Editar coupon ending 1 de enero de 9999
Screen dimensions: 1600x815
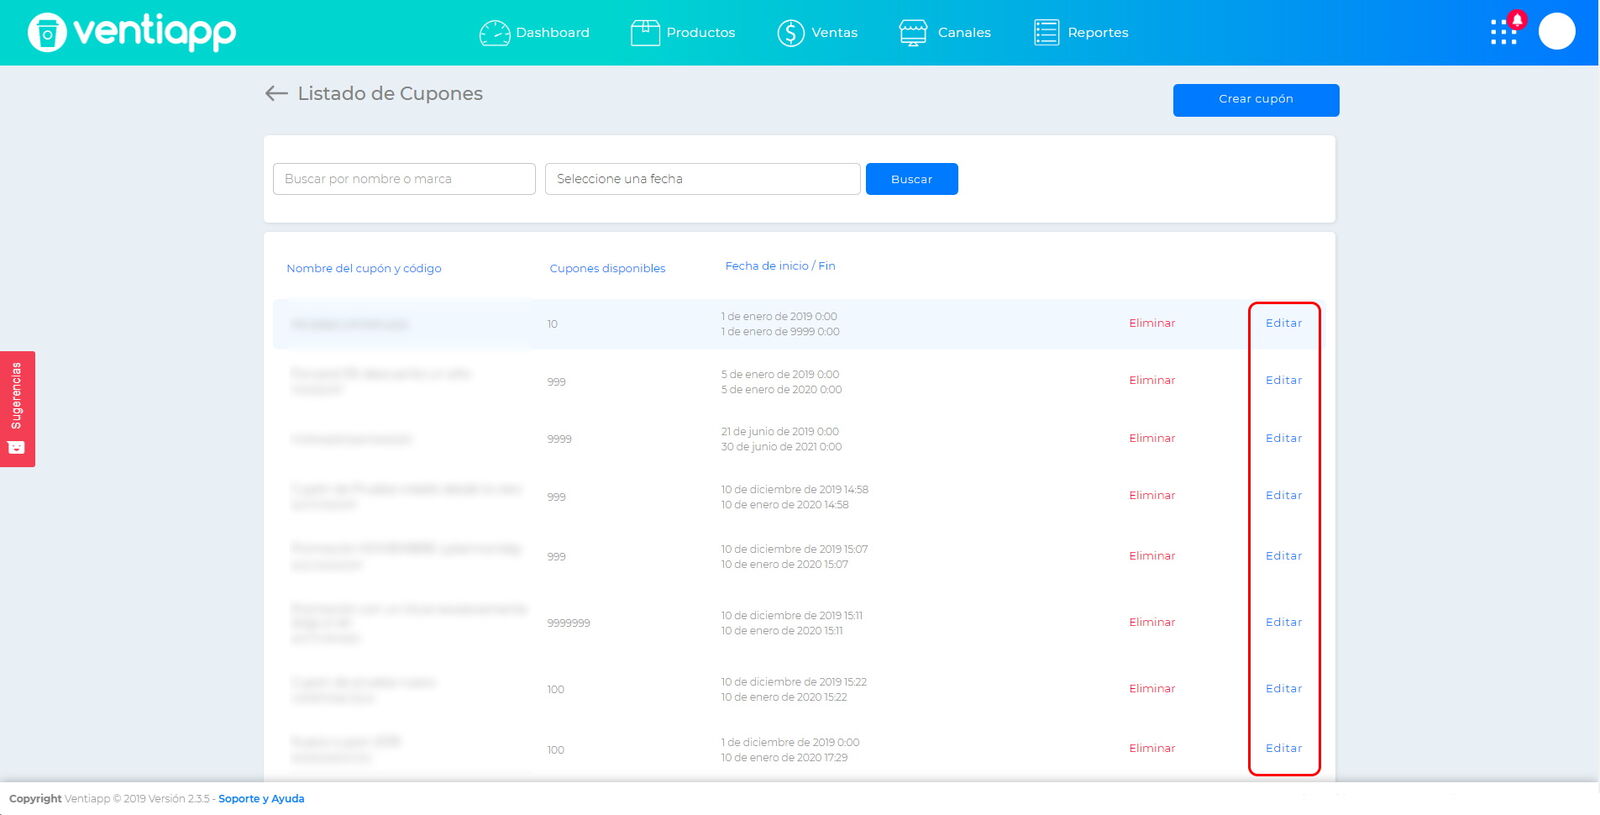point(1284,323)
